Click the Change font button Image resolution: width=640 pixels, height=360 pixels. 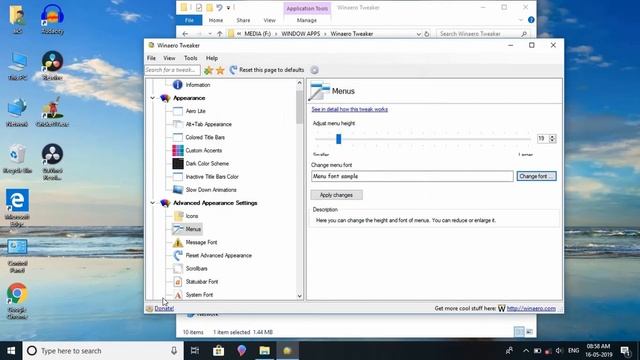tap(536, 176)
